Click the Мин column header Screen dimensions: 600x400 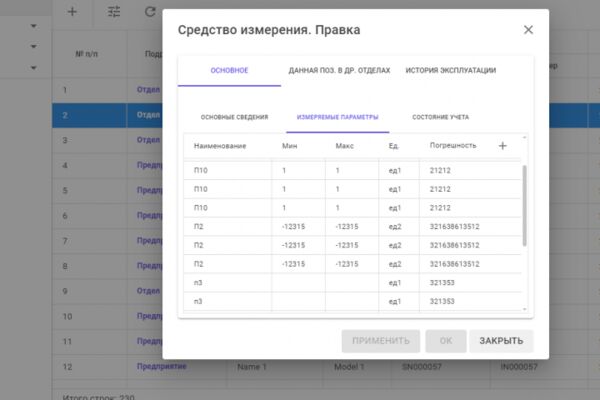(289, 146)
